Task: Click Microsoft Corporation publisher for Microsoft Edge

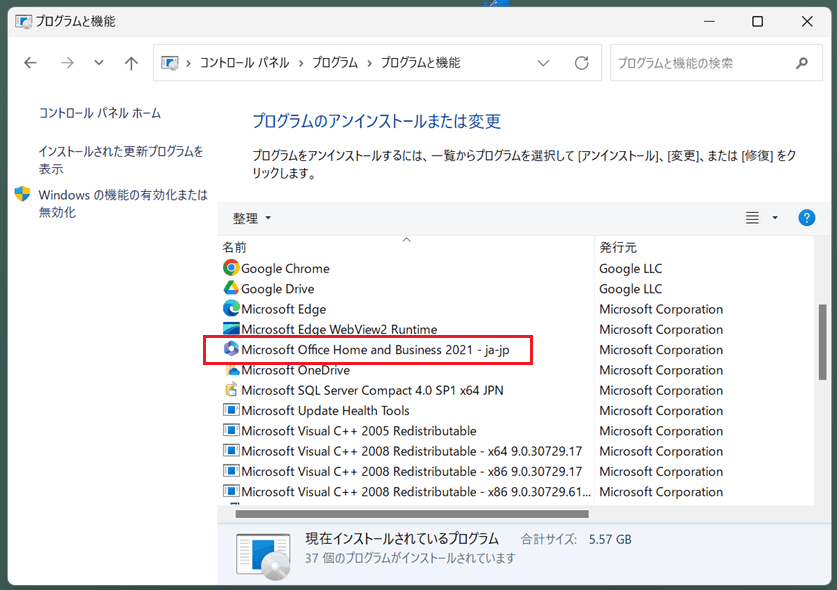Action: tap(661, 309)
